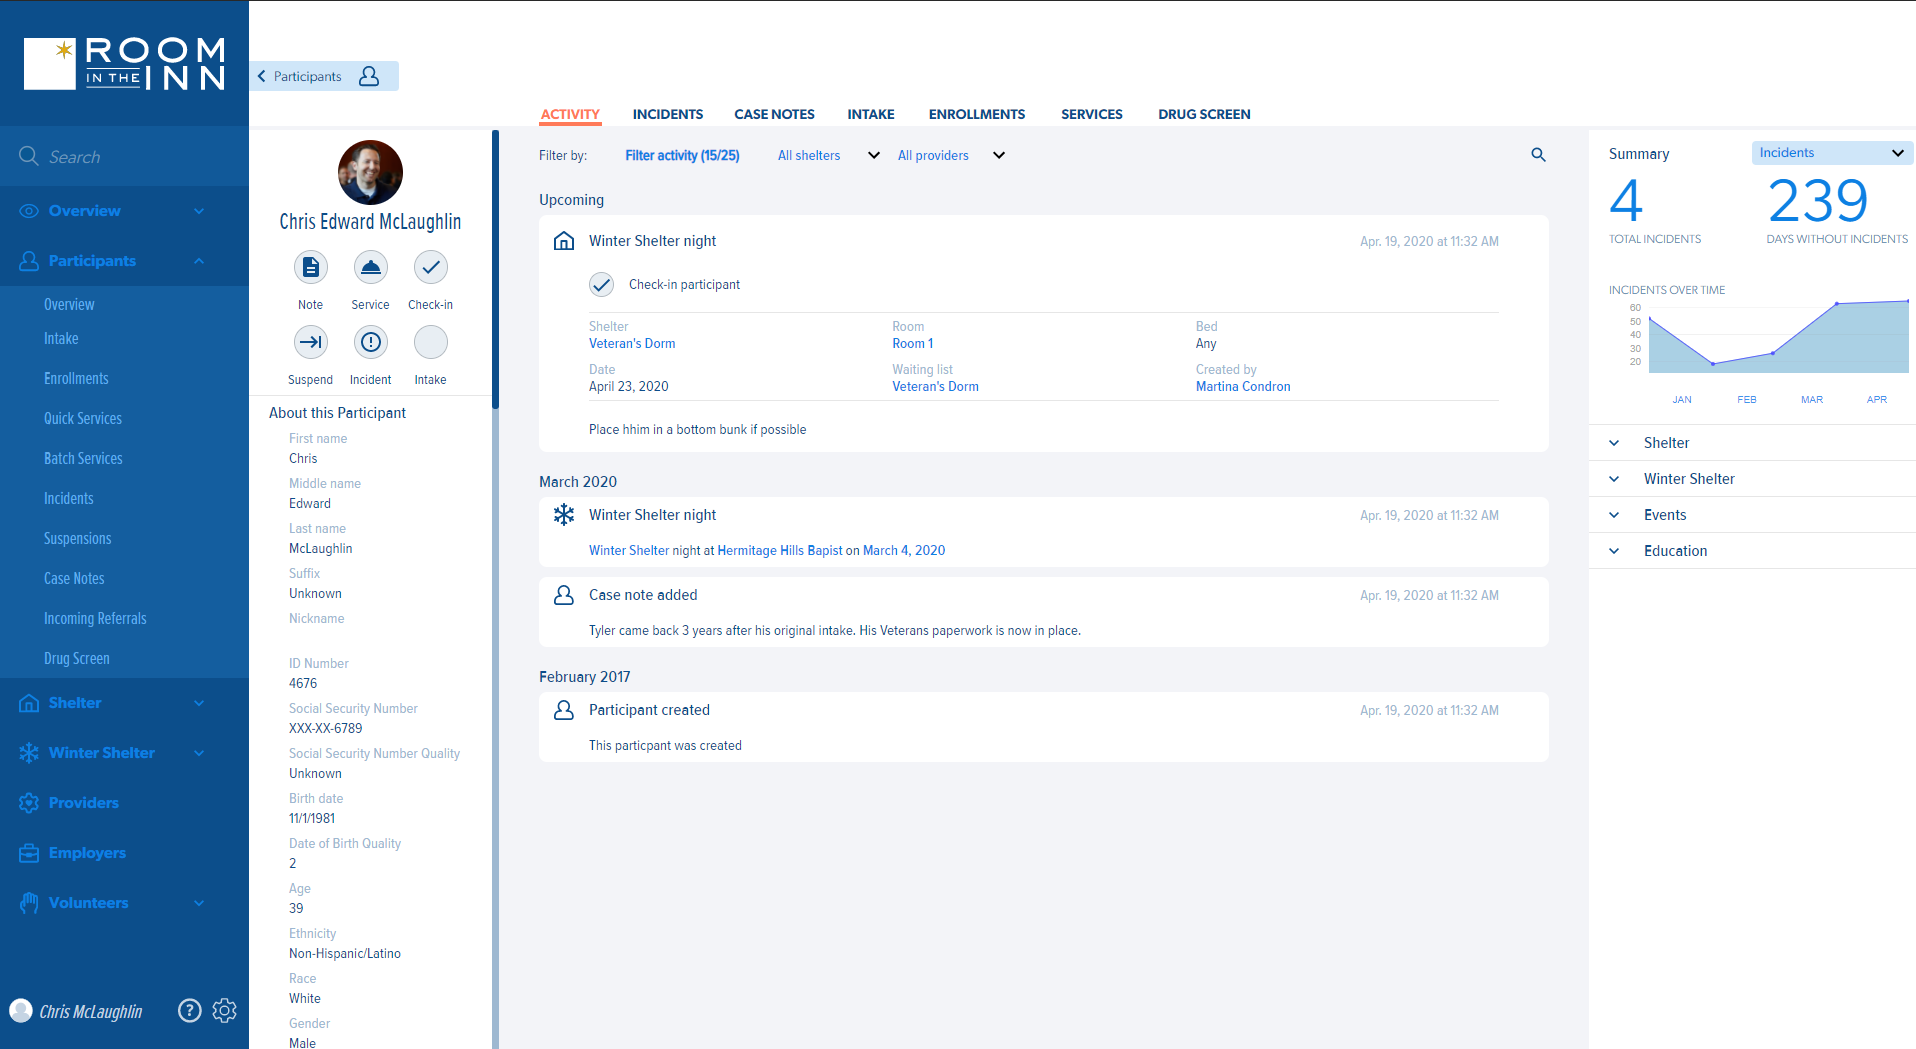The image size is (1916, 1049).
Task: Toggle the Check-in participant checkmark
Action: [x=601, y=285]
